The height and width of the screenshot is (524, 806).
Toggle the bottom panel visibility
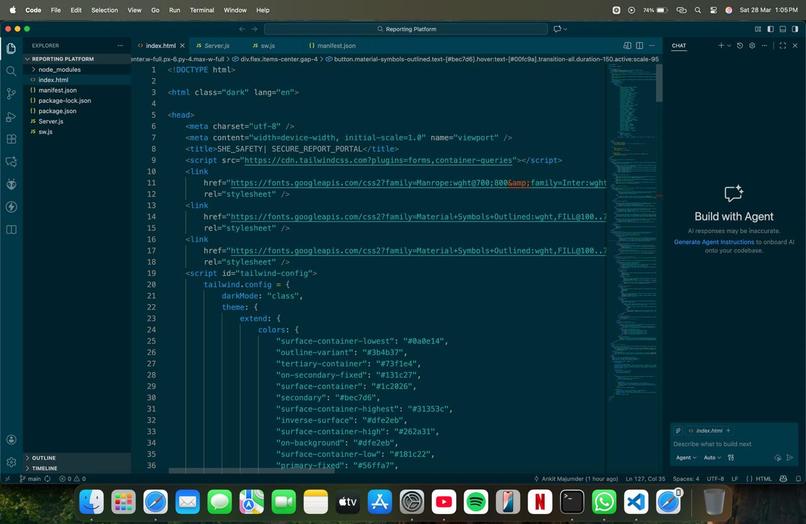(x=782, y=29)
